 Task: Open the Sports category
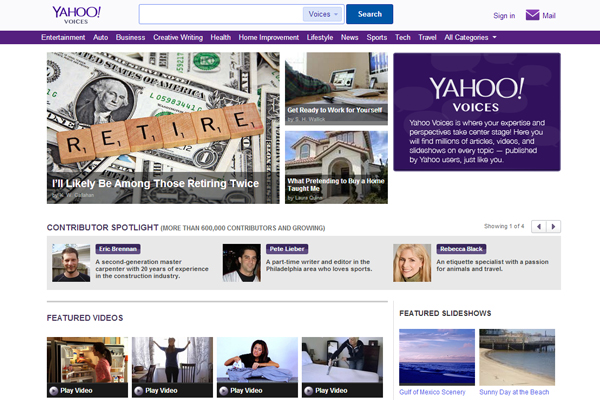[377, 37]
